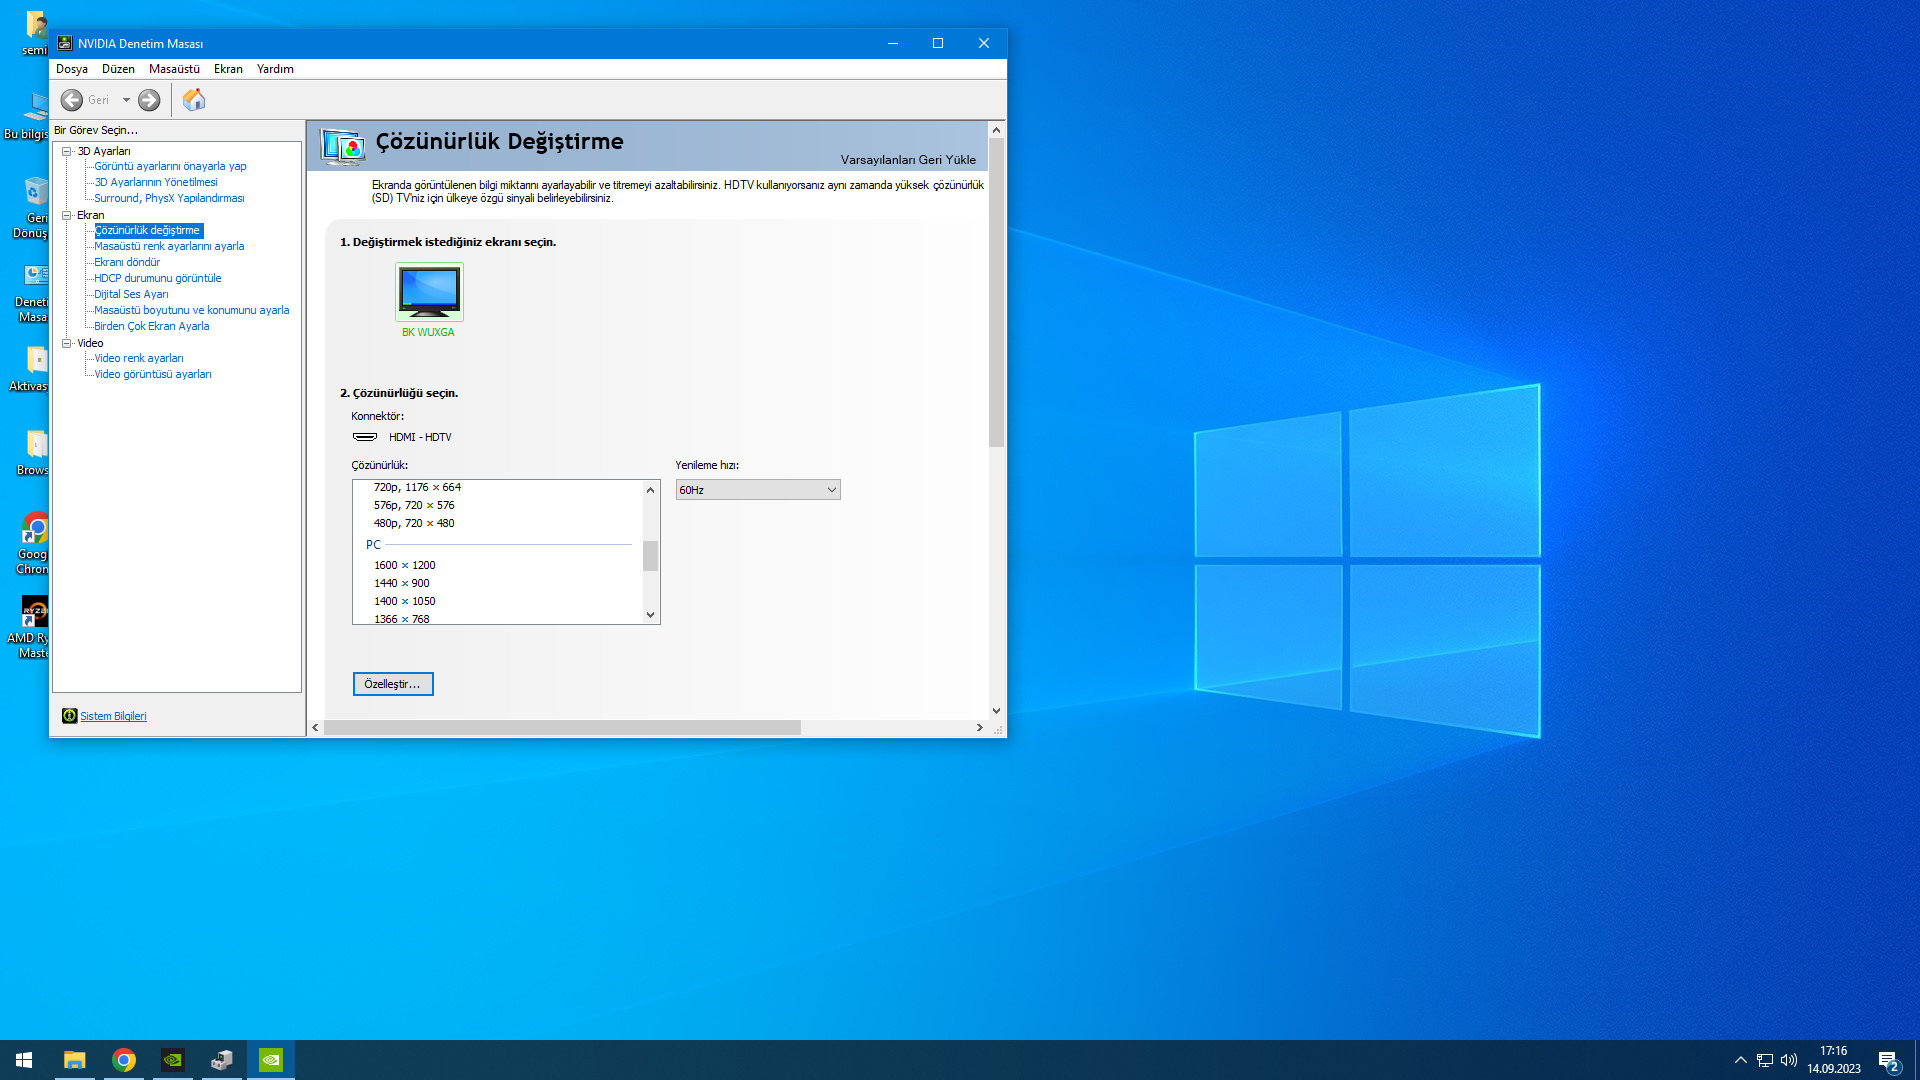Viewport: 1920px width, 1080px height.
Task: Open the Windows Start menu
Action: [x=24, y=1060]
